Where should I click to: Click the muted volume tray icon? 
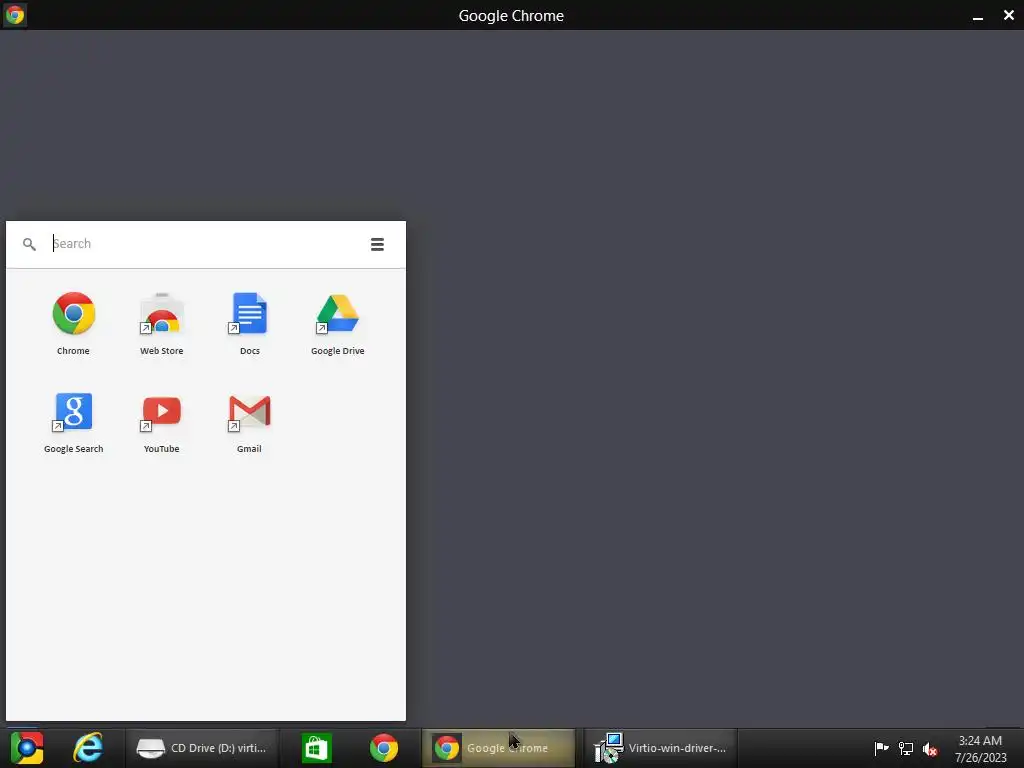pyautogui.click(x=930, y=748)
